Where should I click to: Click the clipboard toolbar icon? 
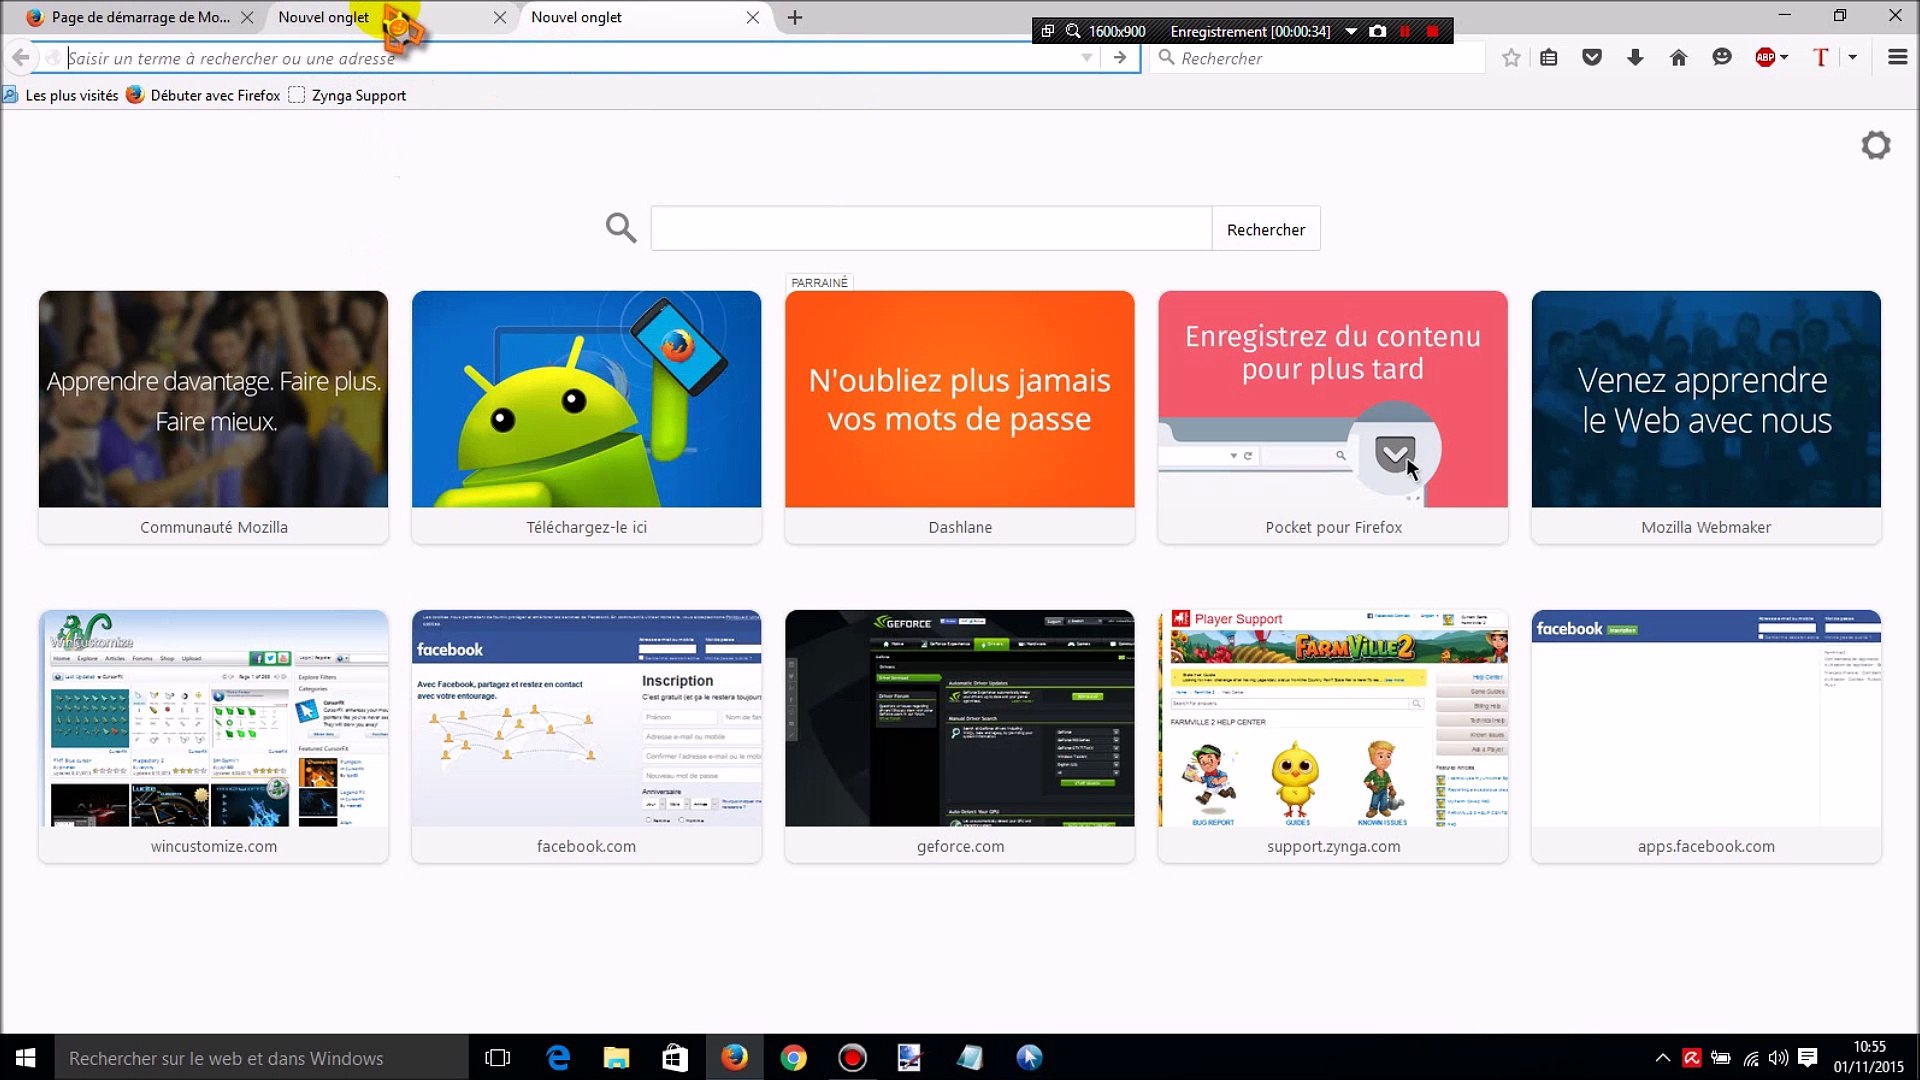coord(1550,58)
